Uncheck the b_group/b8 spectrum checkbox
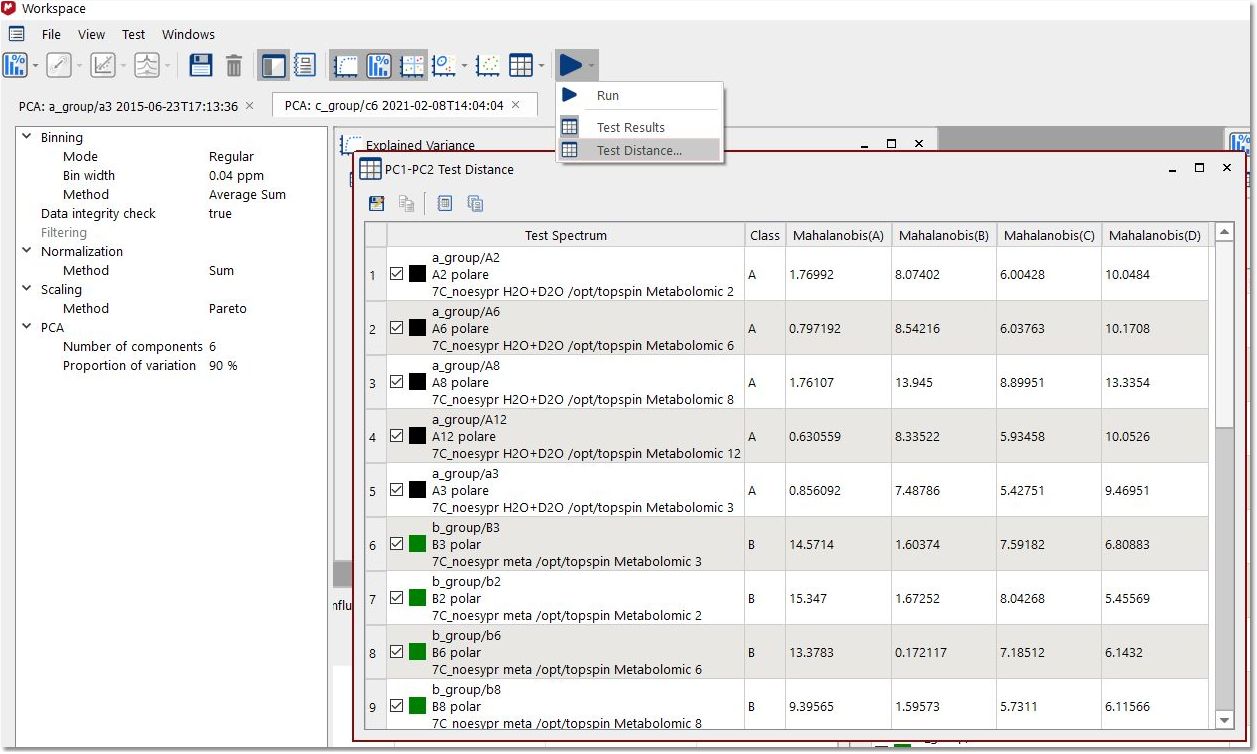1257x754 pixels. tap(397, 706)
